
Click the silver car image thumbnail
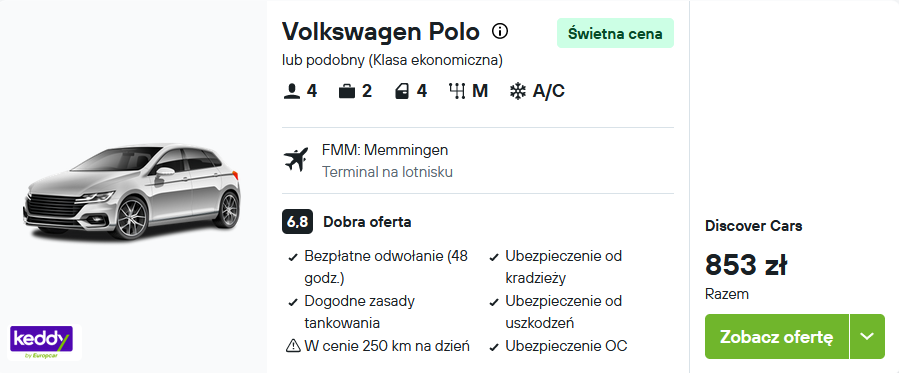click(x=133, y=191)
